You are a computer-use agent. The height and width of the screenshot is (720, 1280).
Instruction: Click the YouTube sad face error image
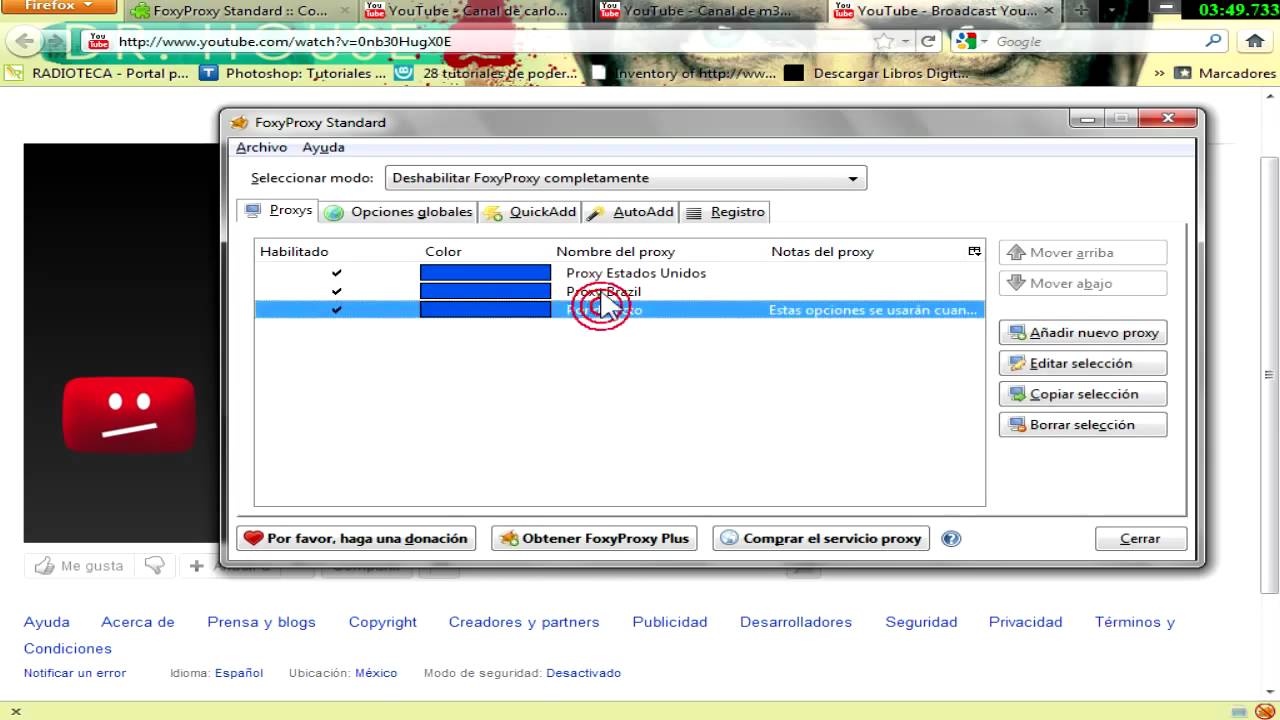coord(129,413)
